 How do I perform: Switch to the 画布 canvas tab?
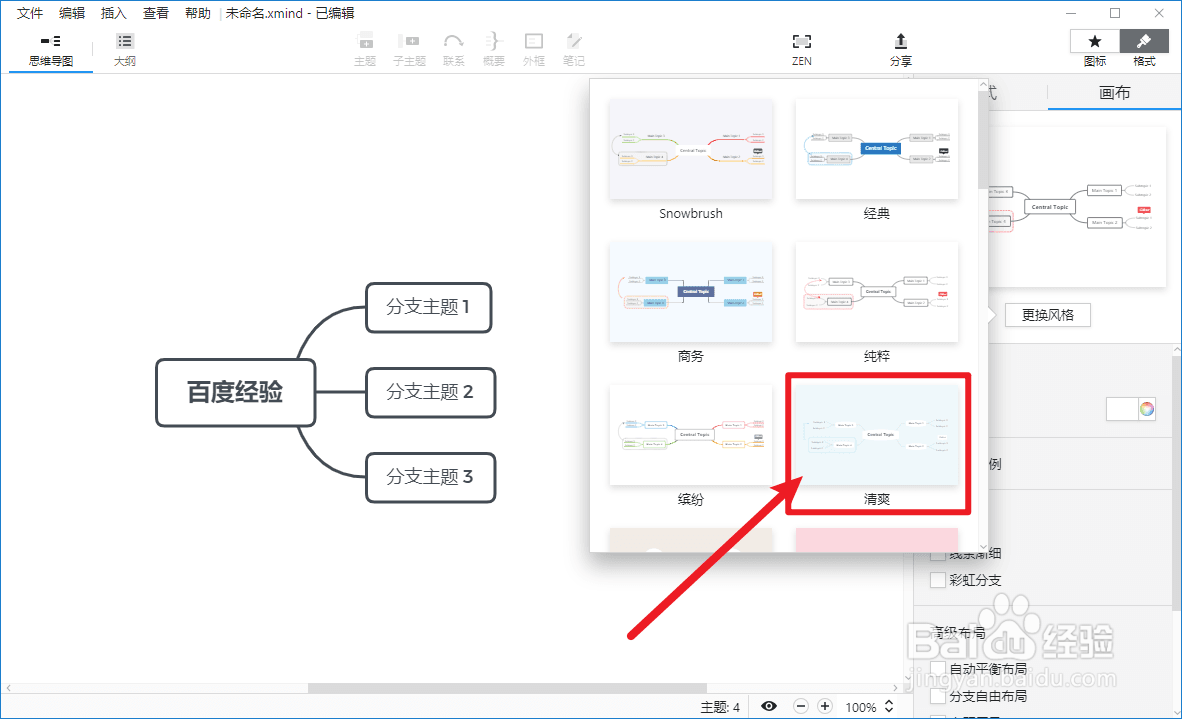[x=1114, y=93]
